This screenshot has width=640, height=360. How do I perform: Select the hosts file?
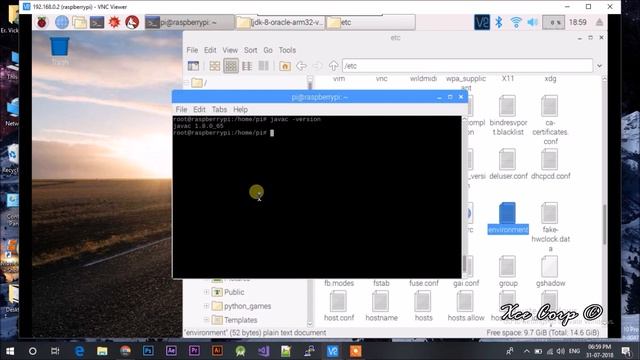click(x=423, y=306)
